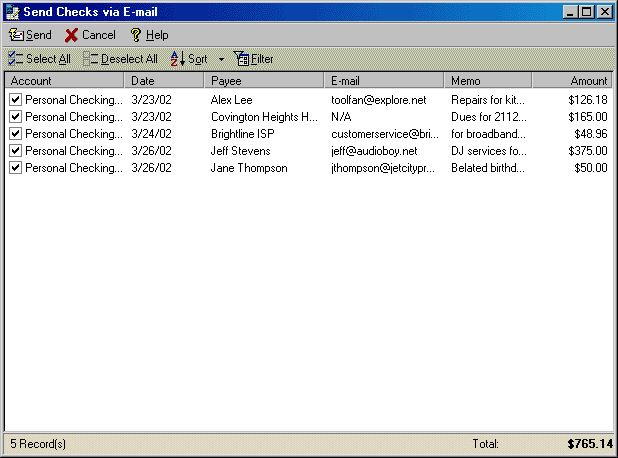
Task: Click the Sort label
Action: coord(197,59)
